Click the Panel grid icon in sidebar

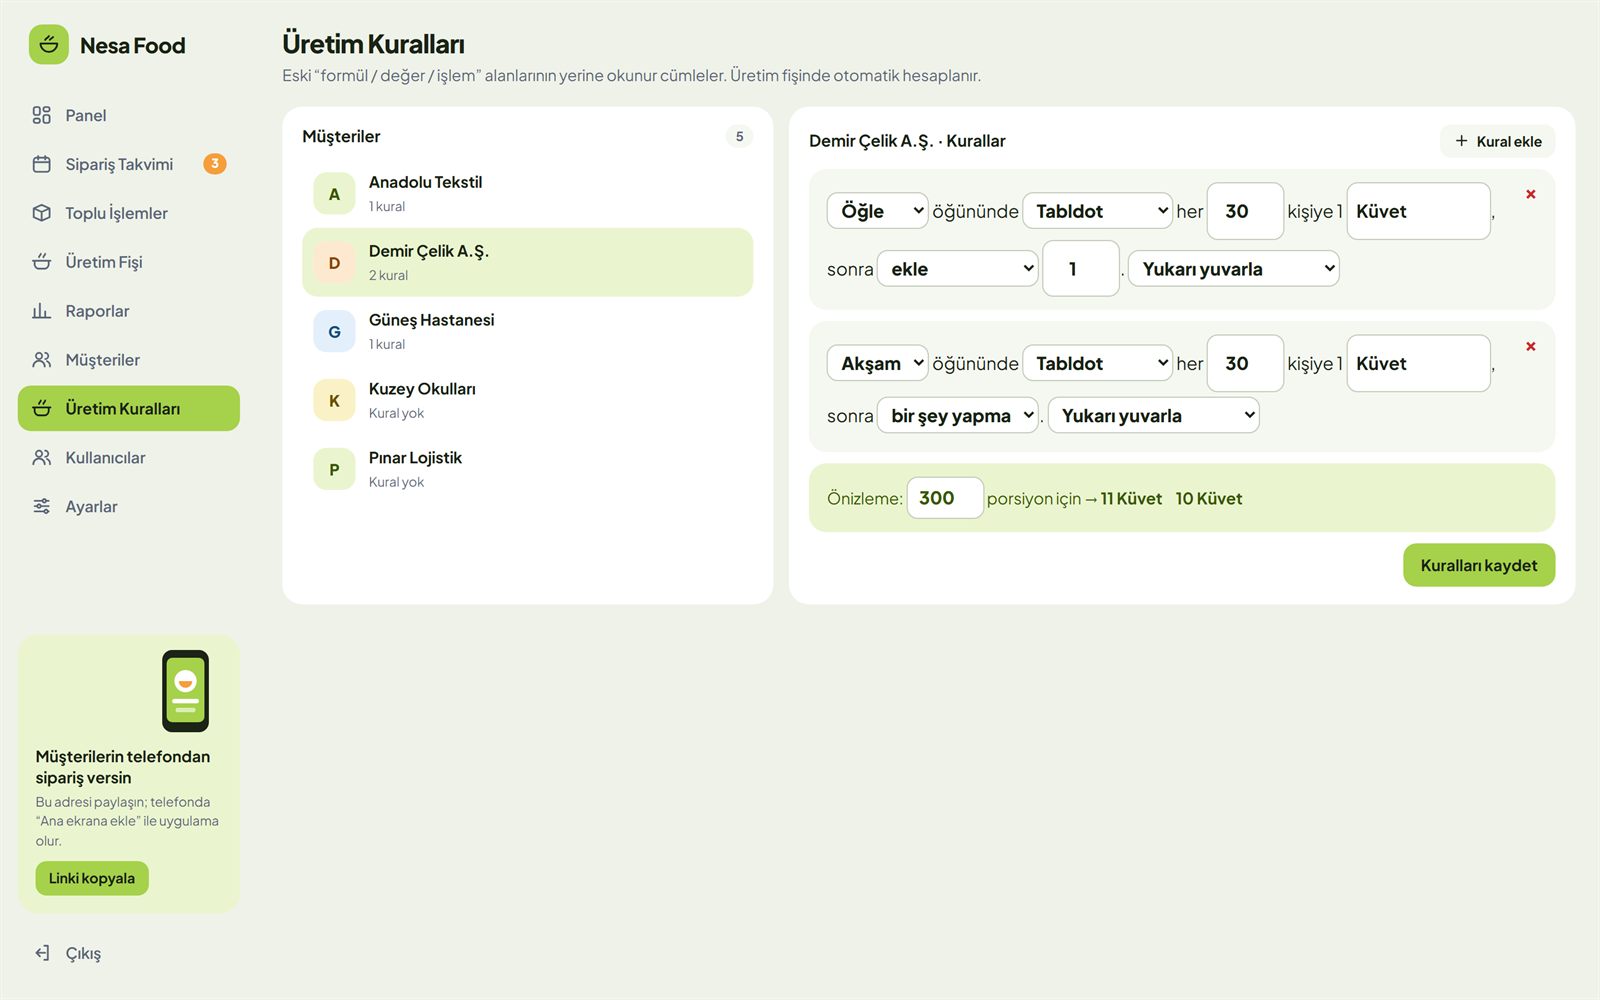(41, 115)
